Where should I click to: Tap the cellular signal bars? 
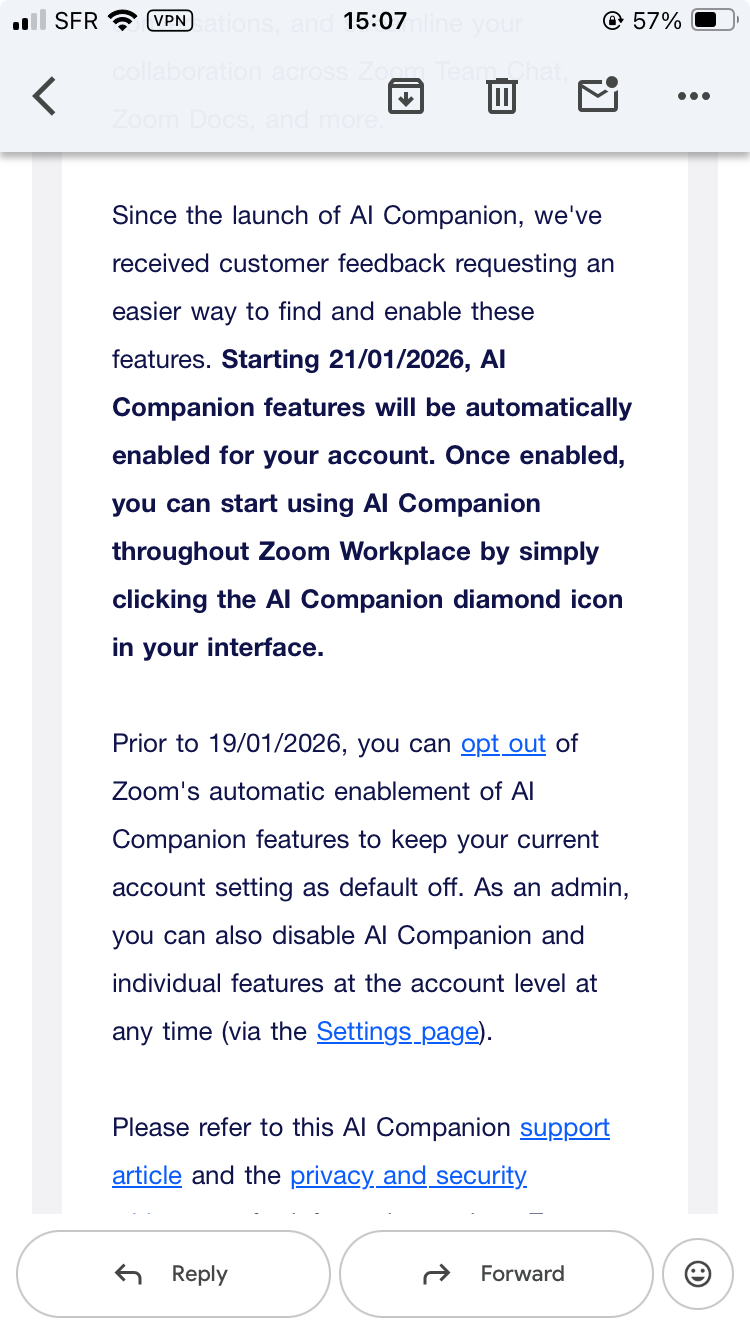click(x=30, y=20)
